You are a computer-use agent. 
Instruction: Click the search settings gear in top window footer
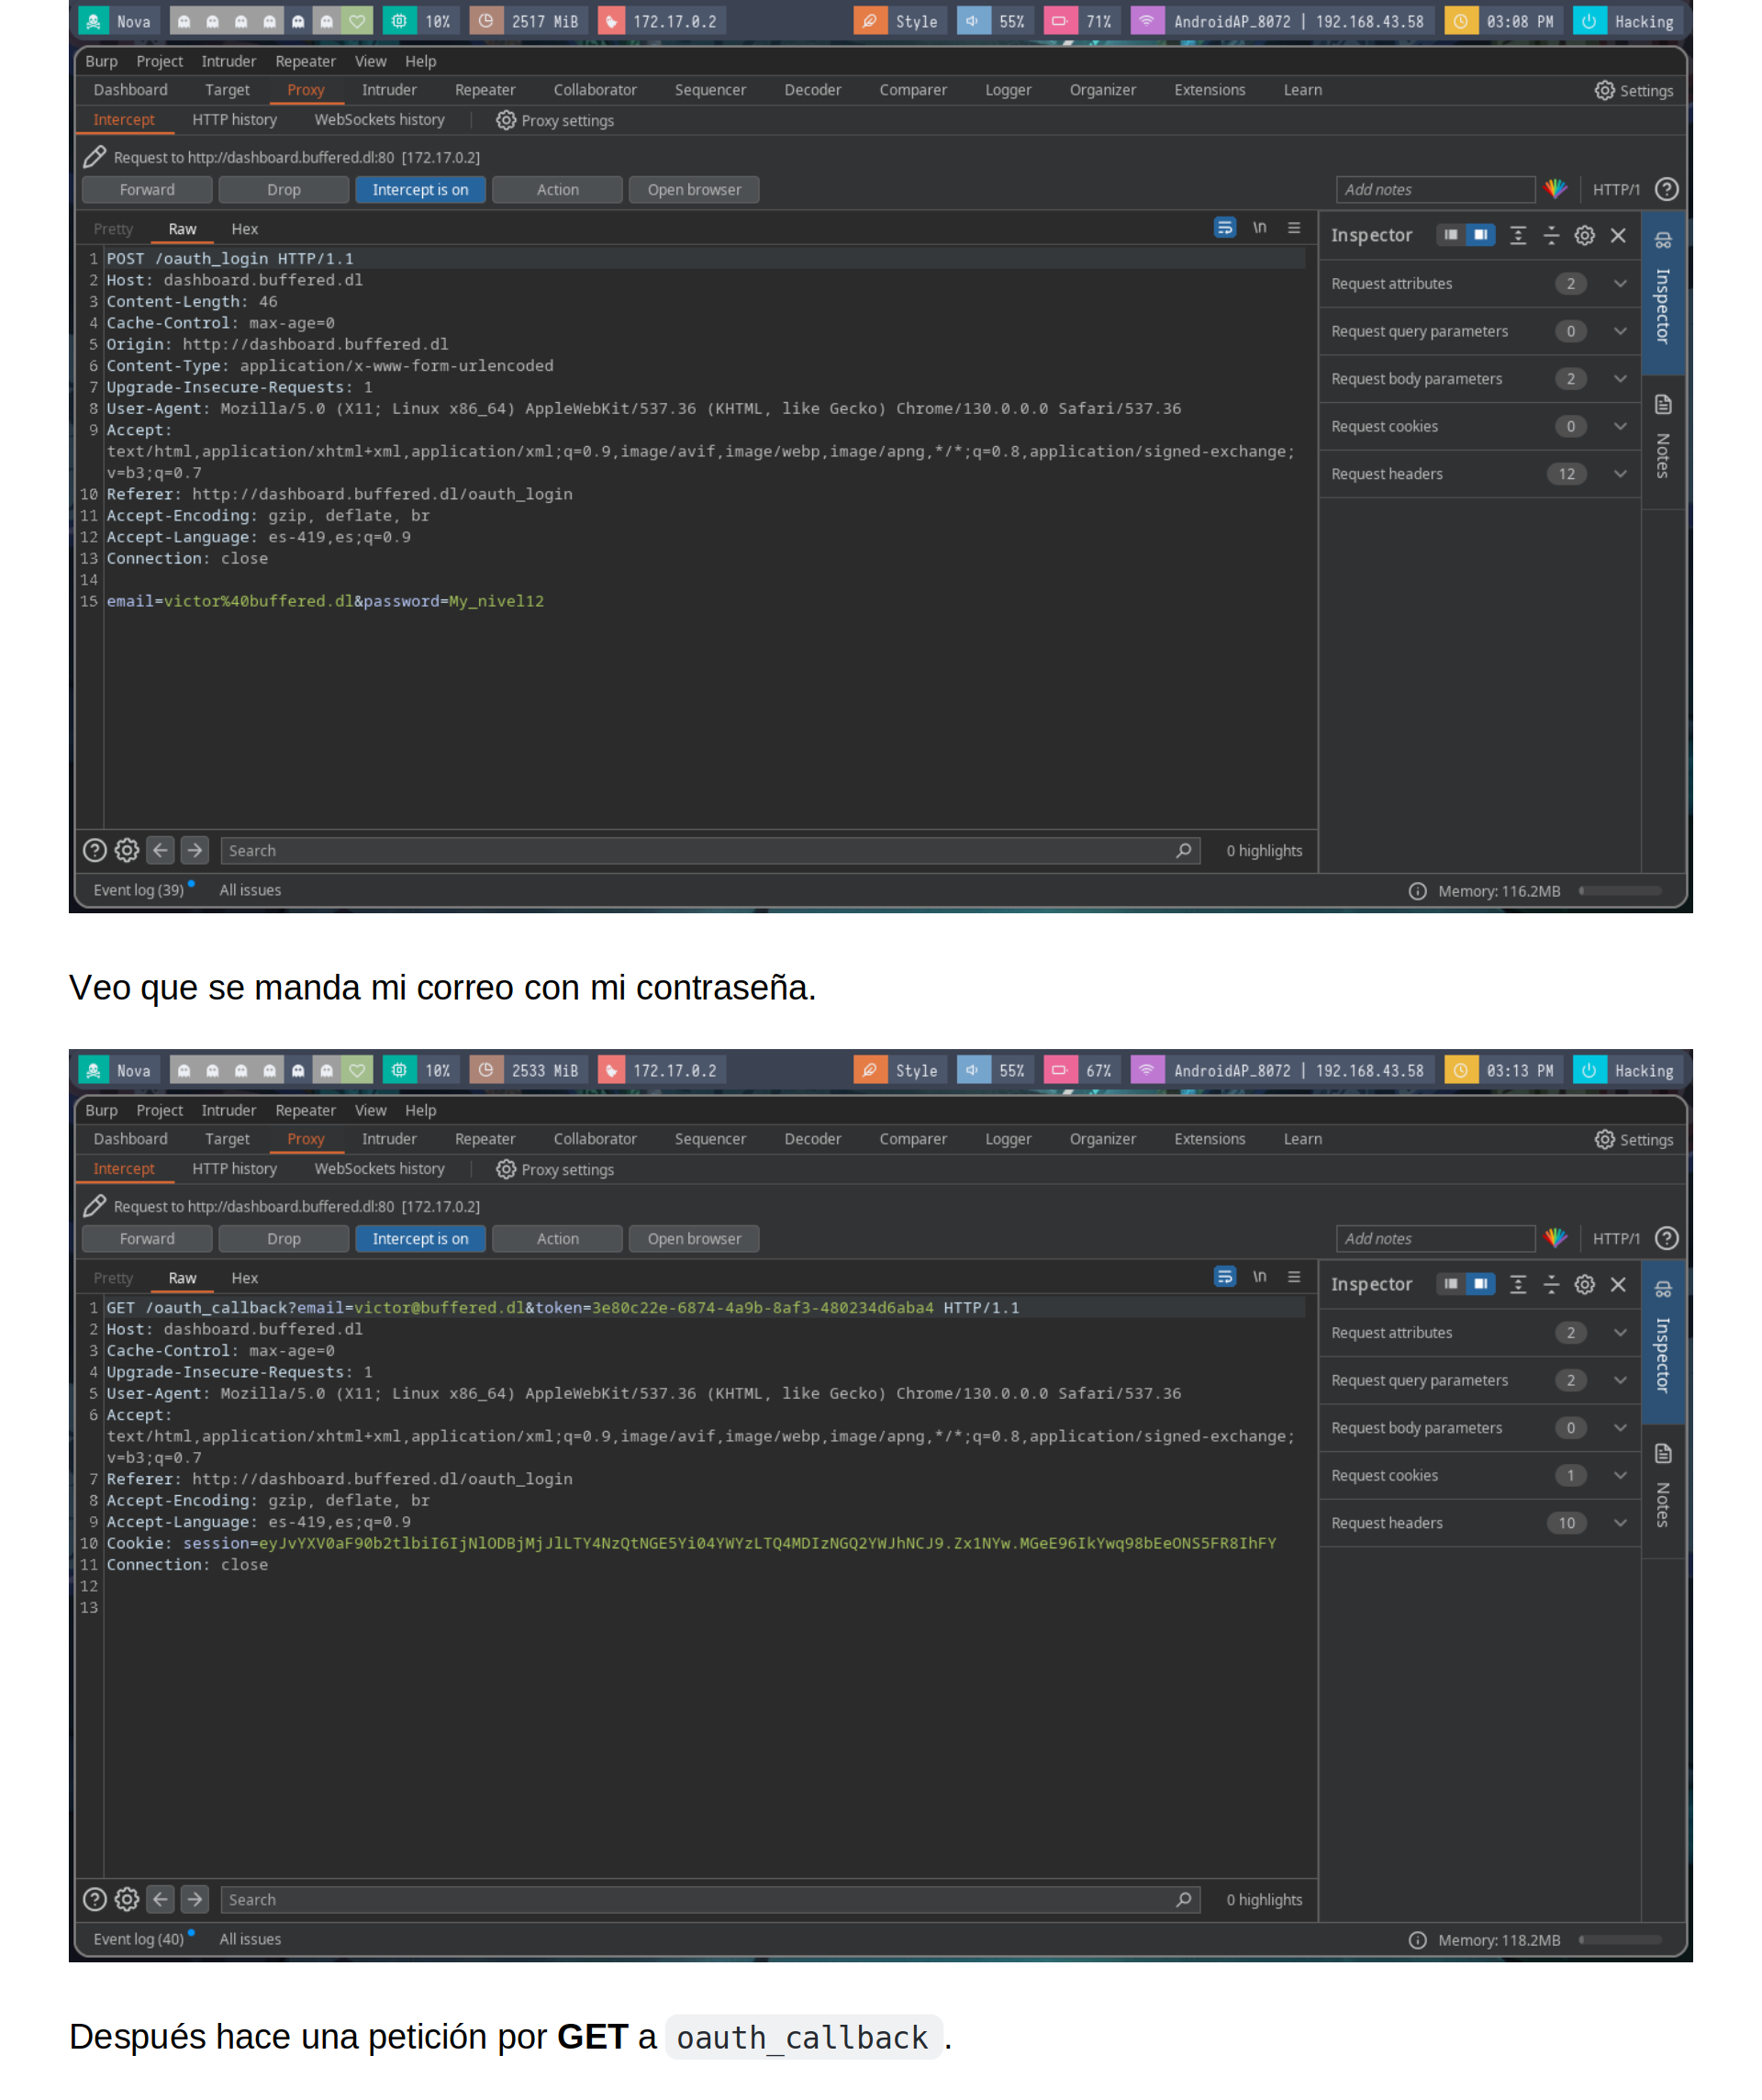127,850
